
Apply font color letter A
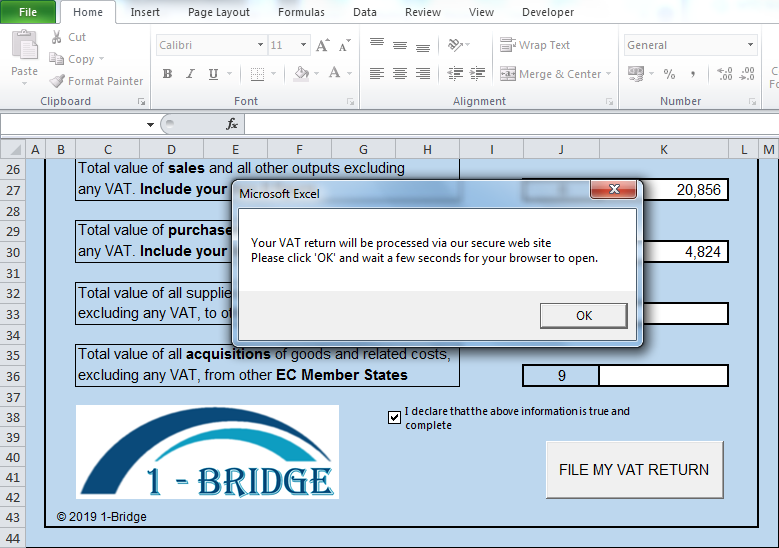tap(334, 74)
